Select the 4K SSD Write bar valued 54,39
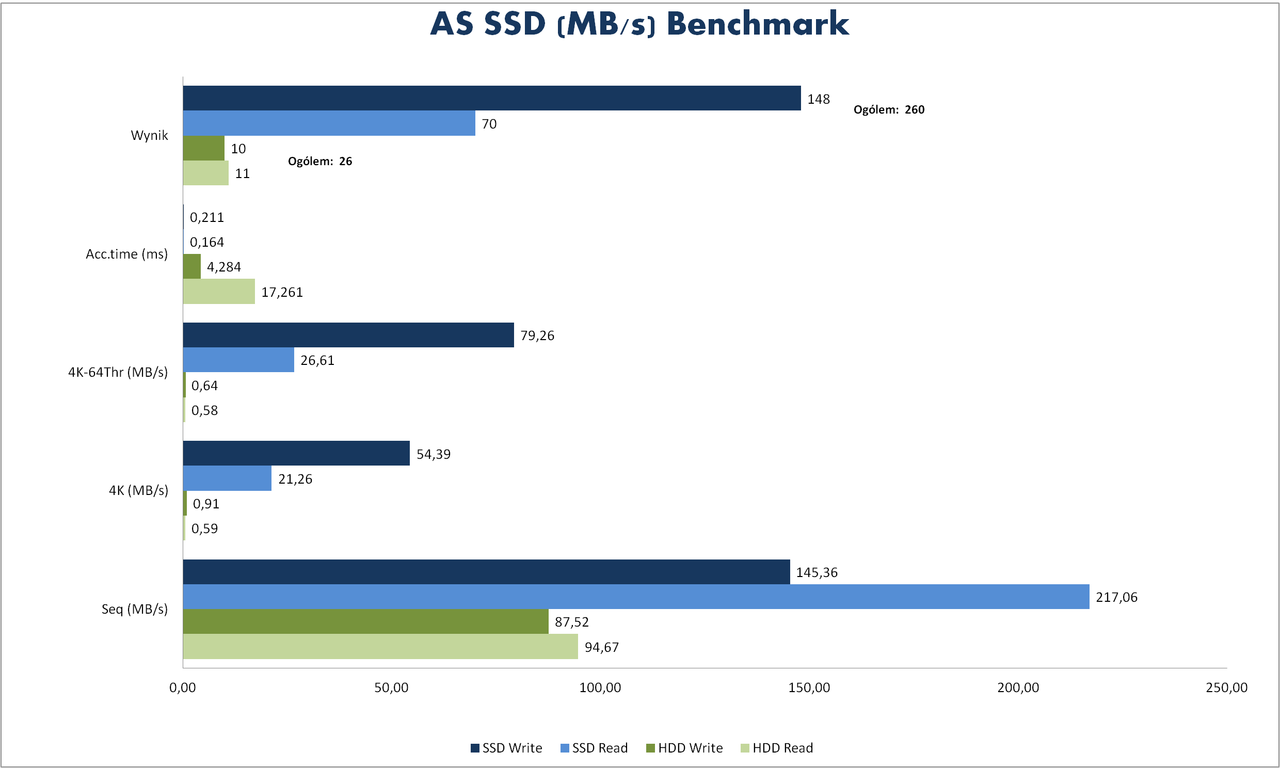Screen dimensions: 1280x768 click(296, 453)
